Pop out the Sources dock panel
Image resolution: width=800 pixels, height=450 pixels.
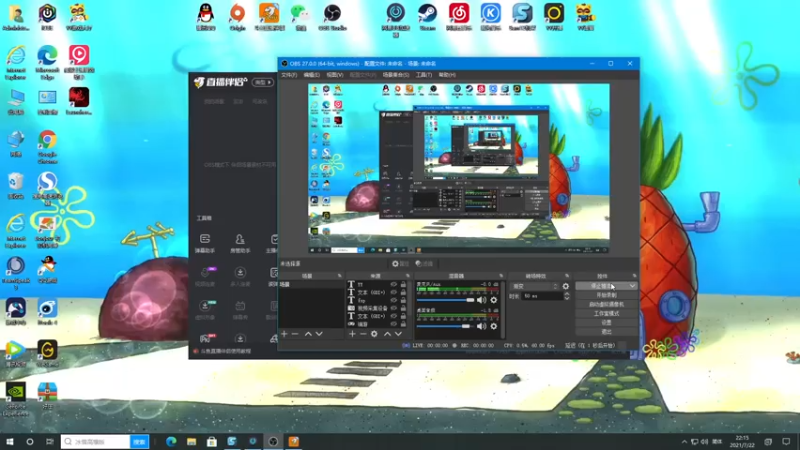tap(407, 276)
